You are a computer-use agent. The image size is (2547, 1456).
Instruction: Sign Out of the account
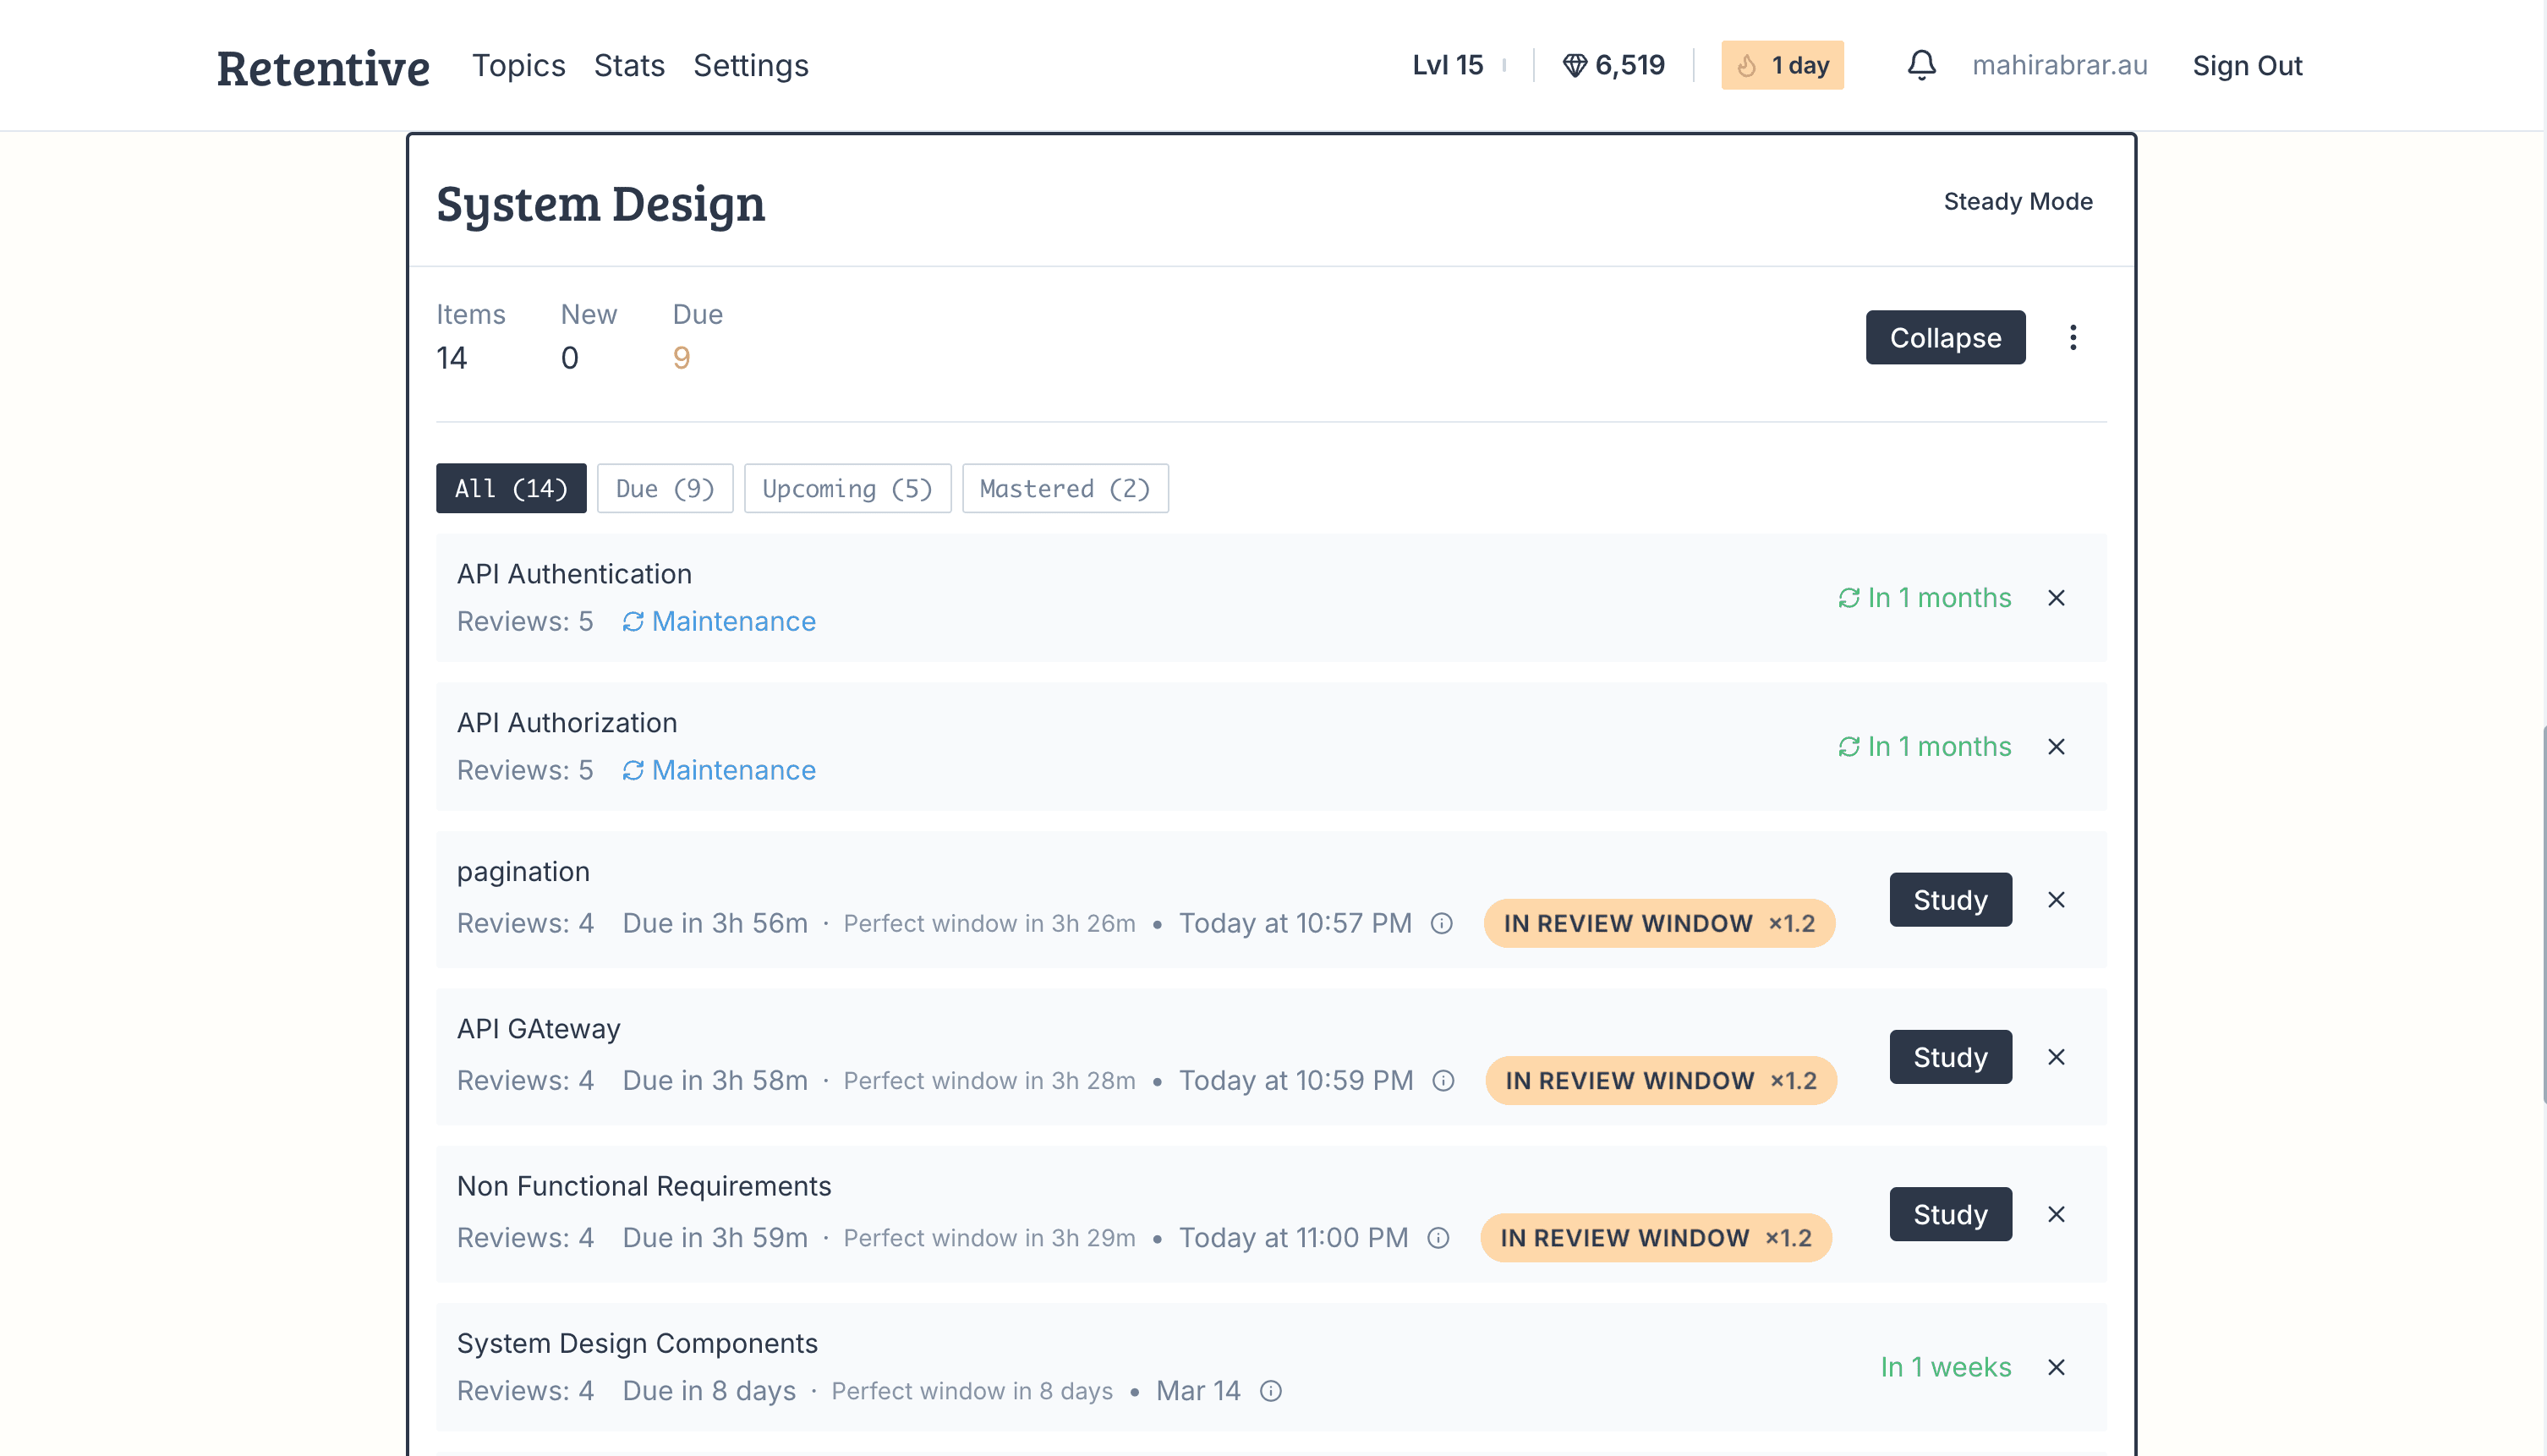[2247, 66]
